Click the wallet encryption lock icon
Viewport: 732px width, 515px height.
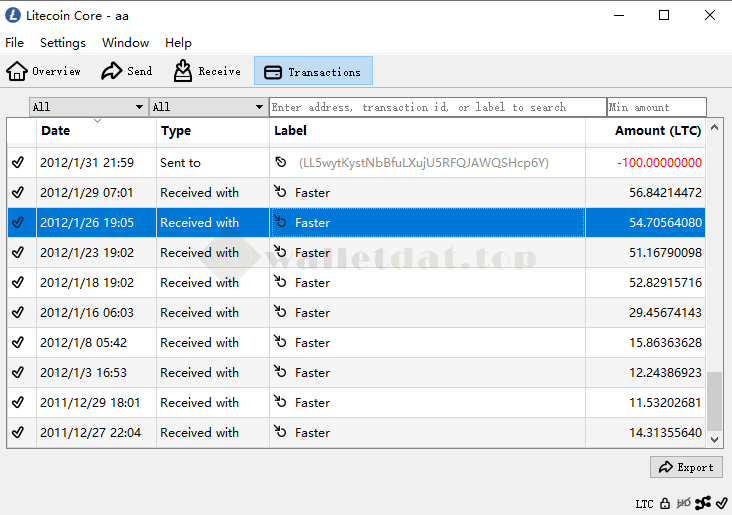pyautogui.click(x=665, y=503)
